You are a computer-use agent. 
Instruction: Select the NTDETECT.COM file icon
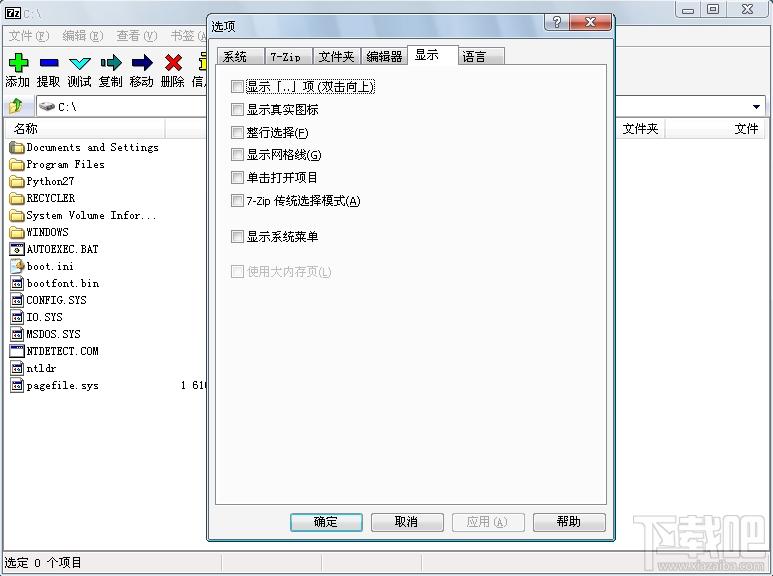point(17,351)
